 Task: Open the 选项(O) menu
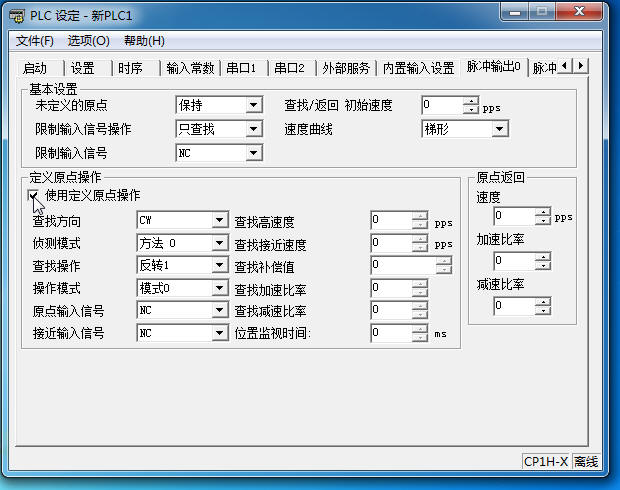point(88,41)
